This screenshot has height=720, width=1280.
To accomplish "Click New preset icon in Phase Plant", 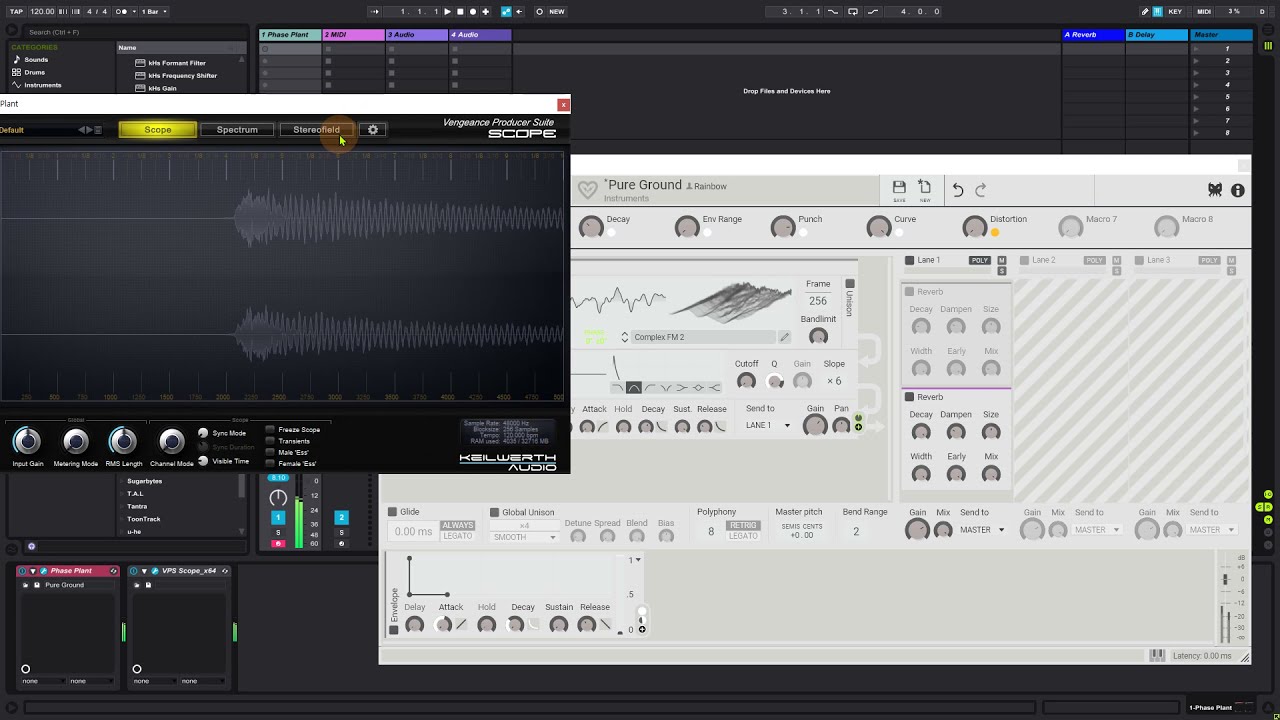I will tap(925, 188).
